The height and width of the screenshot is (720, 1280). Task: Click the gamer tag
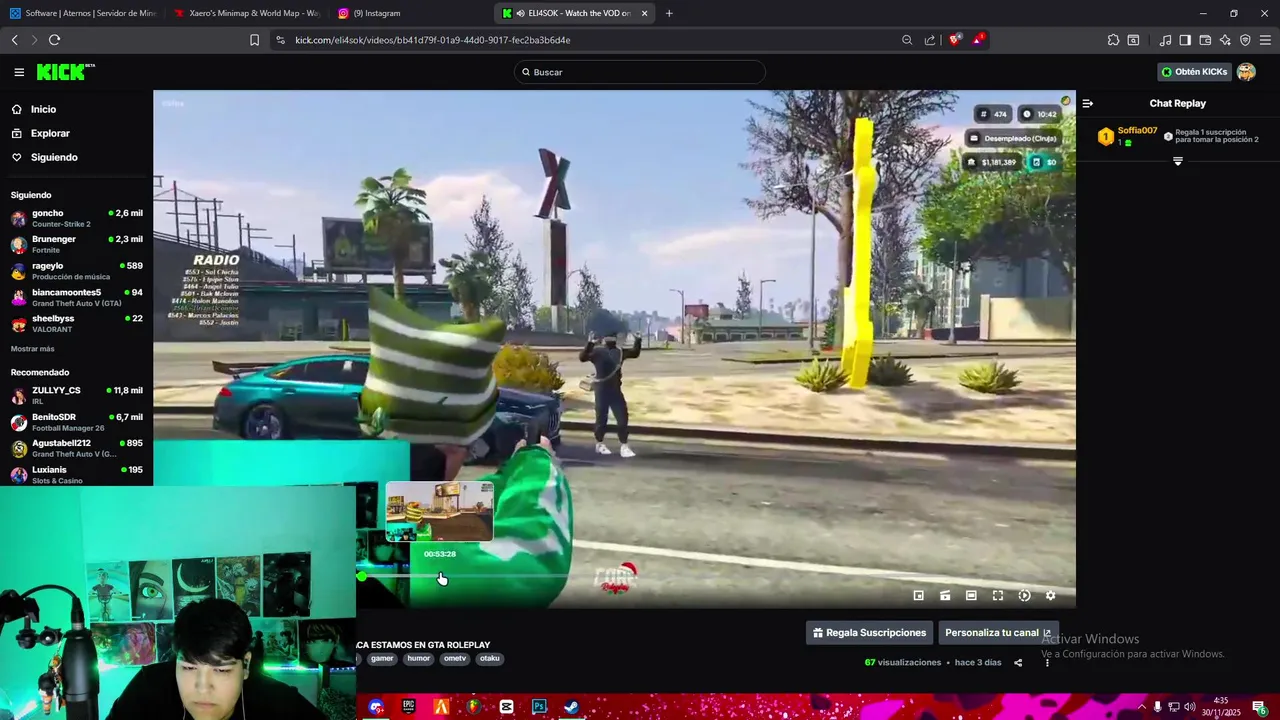pyautogui.click(x=382, y=659)
